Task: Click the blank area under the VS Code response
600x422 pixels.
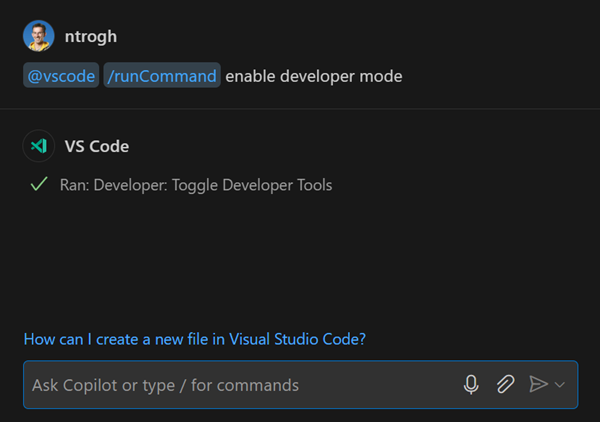Action: (x=300, y=260)
